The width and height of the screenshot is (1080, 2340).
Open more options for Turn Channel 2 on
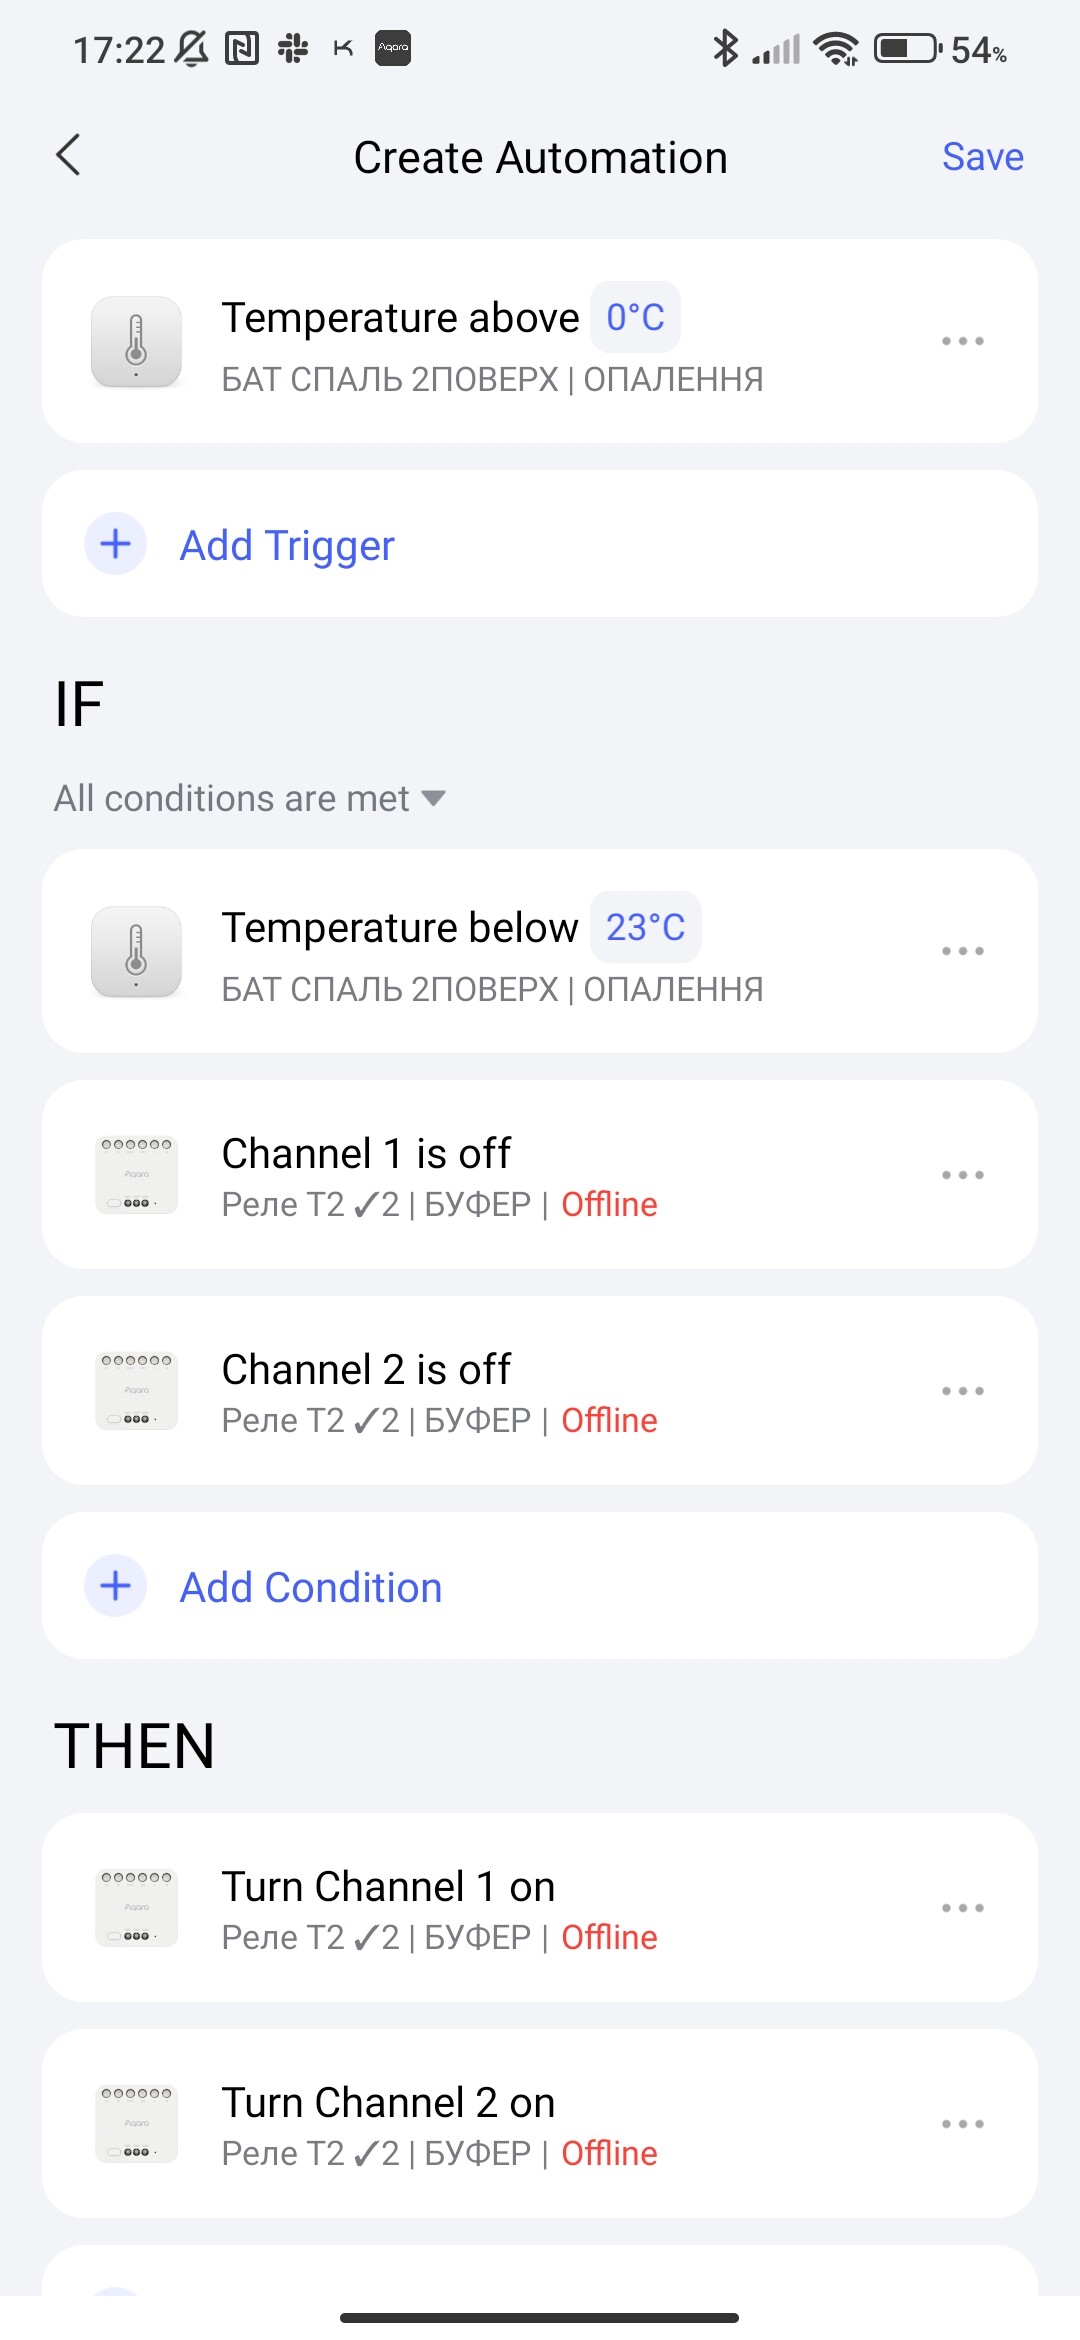pos(962,2124)
